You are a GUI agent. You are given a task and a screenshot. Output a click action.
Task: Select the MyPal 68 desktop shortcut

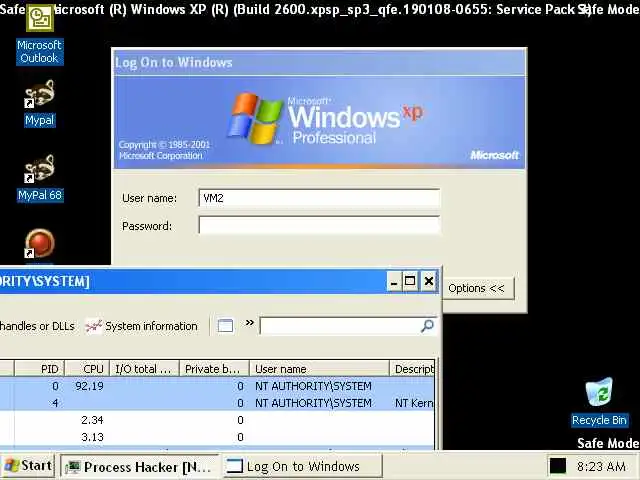pyautogui.click(x=40, y=178)
